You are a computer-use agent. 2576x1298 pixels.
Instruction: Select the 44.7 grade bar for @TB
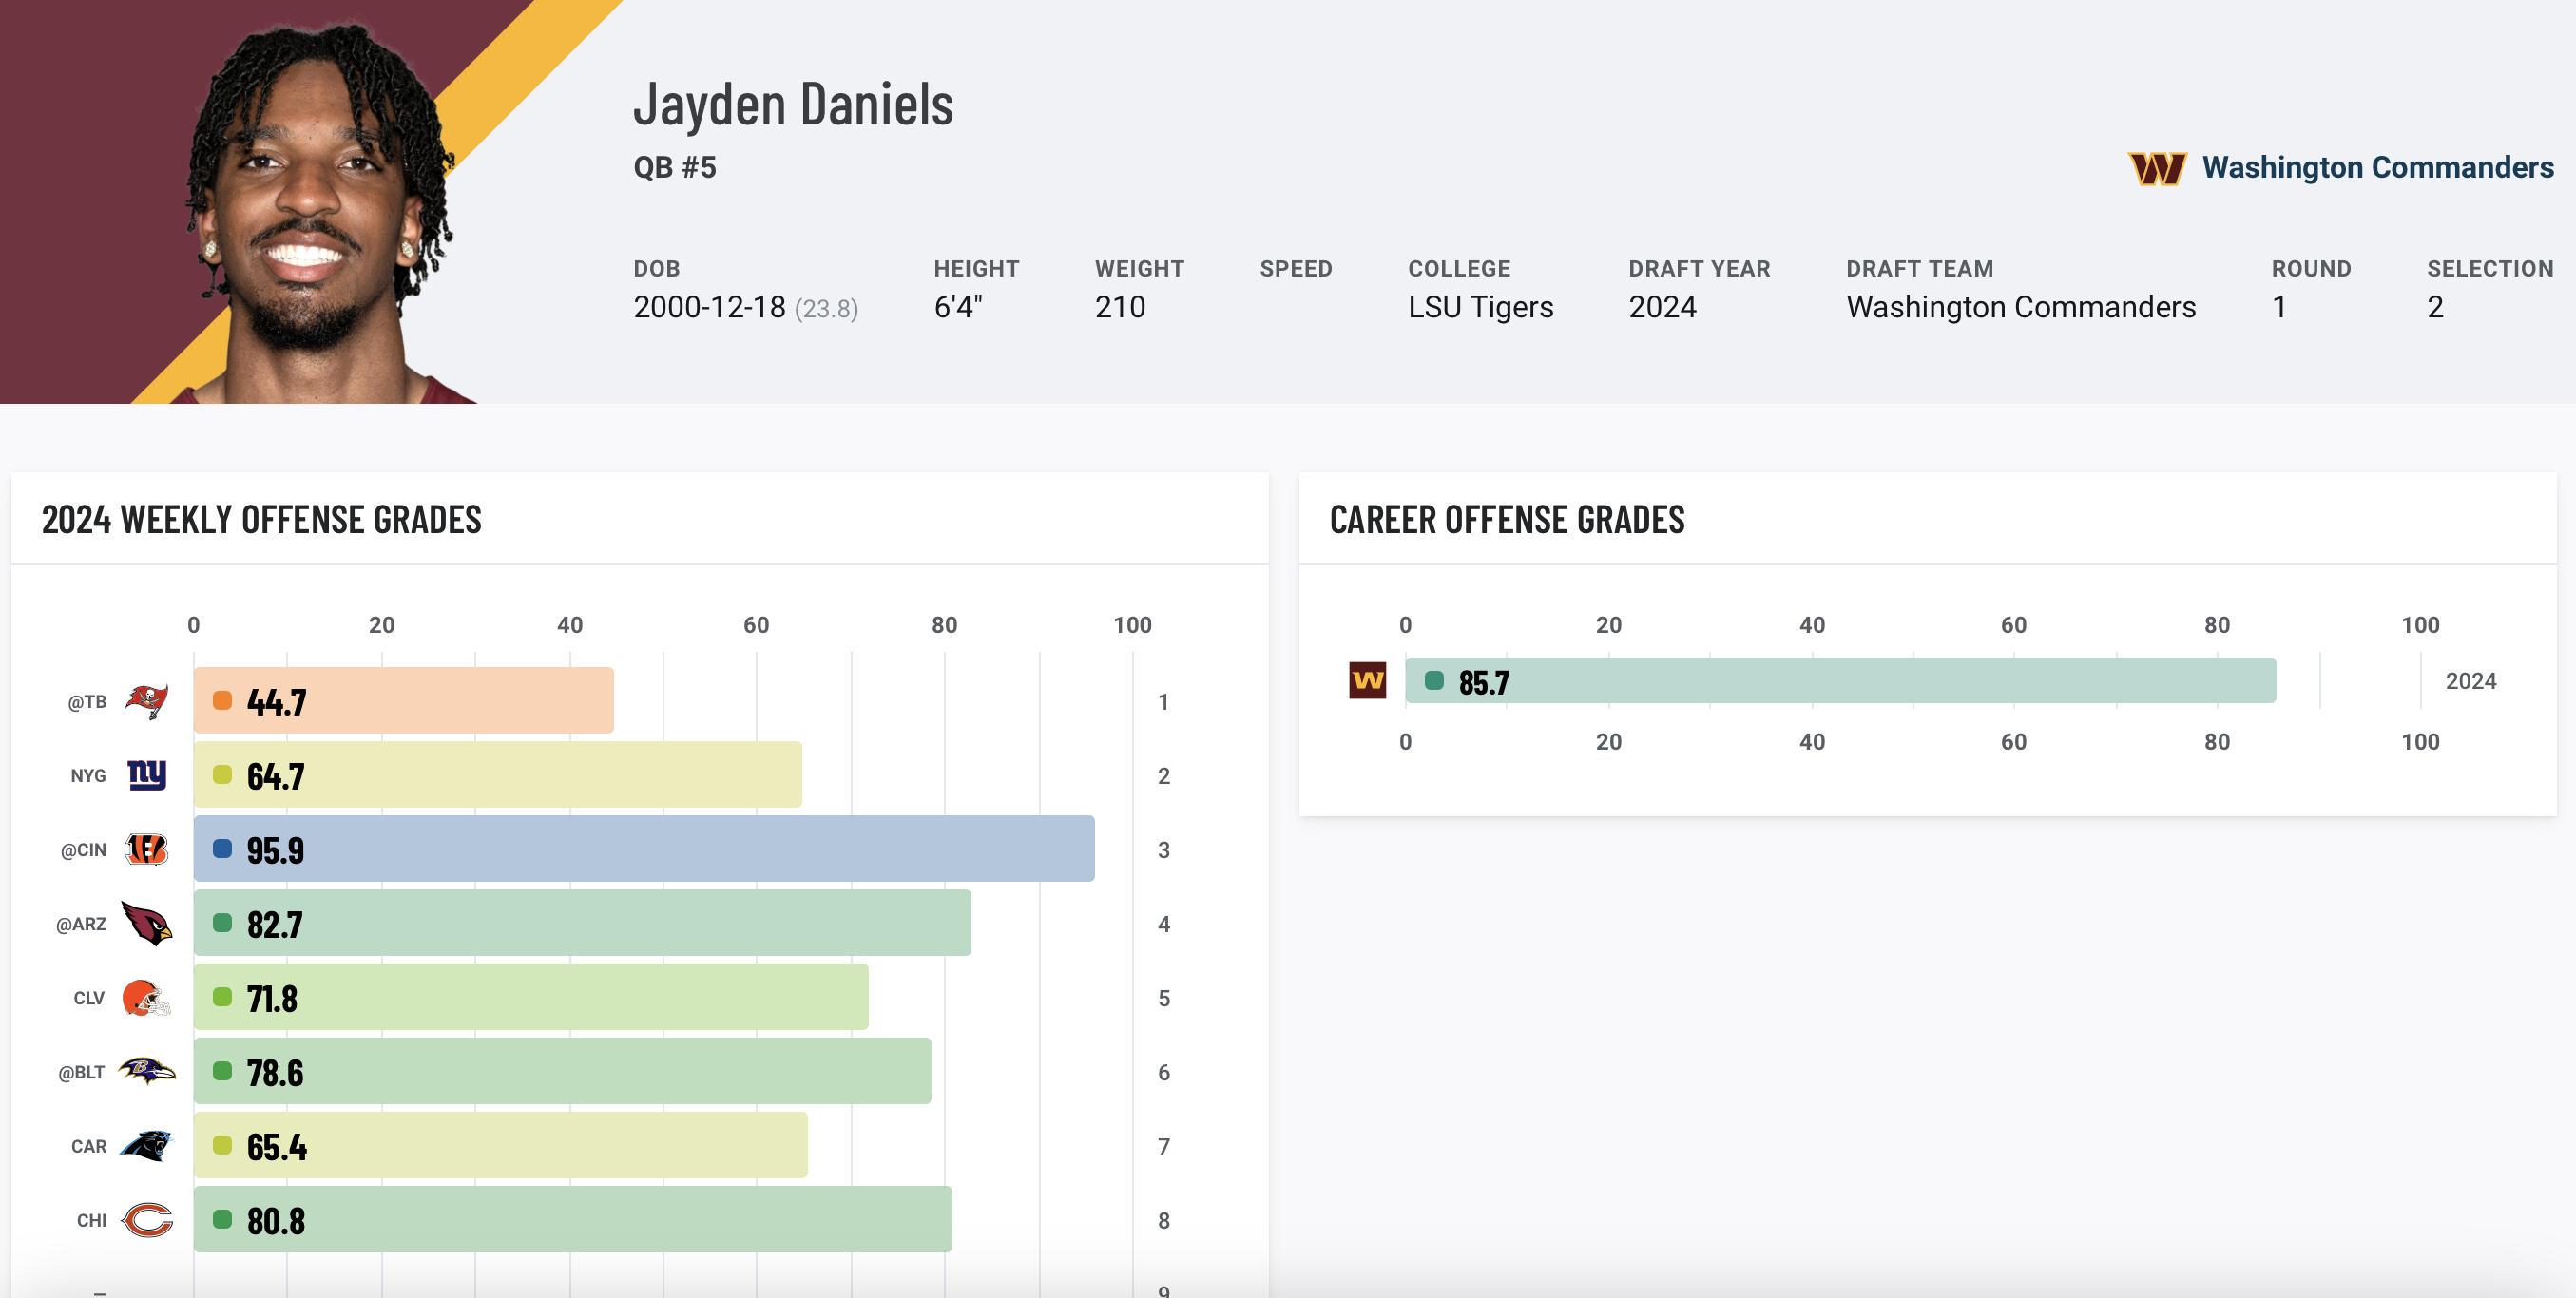click(404, 701)
